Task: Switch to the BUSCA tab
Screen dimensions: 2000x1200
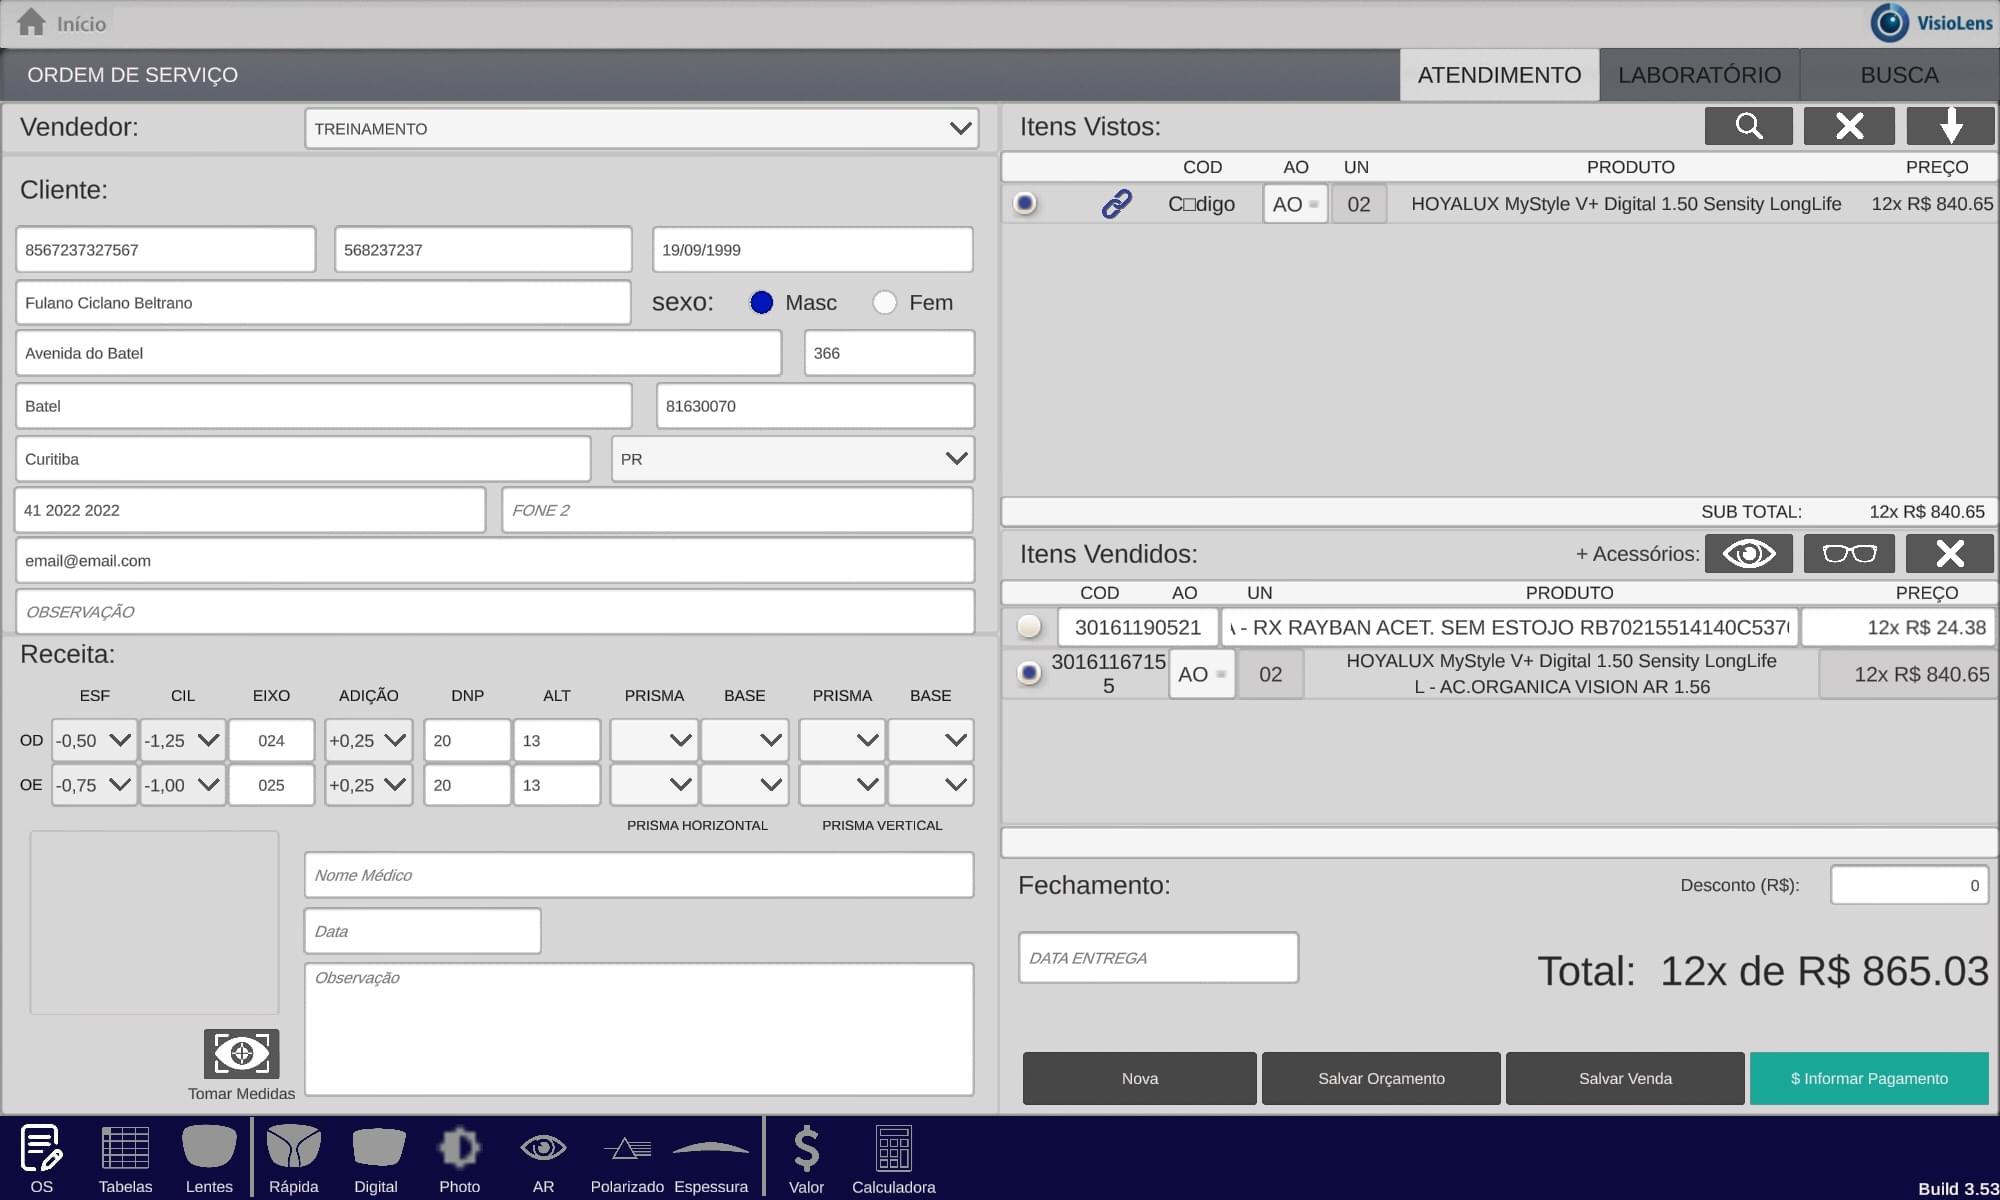Action: (1899, 75)
